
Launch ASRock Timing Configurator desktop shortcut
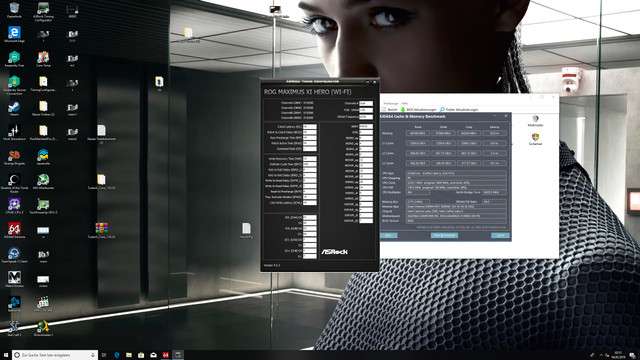[x=43, y=11]
